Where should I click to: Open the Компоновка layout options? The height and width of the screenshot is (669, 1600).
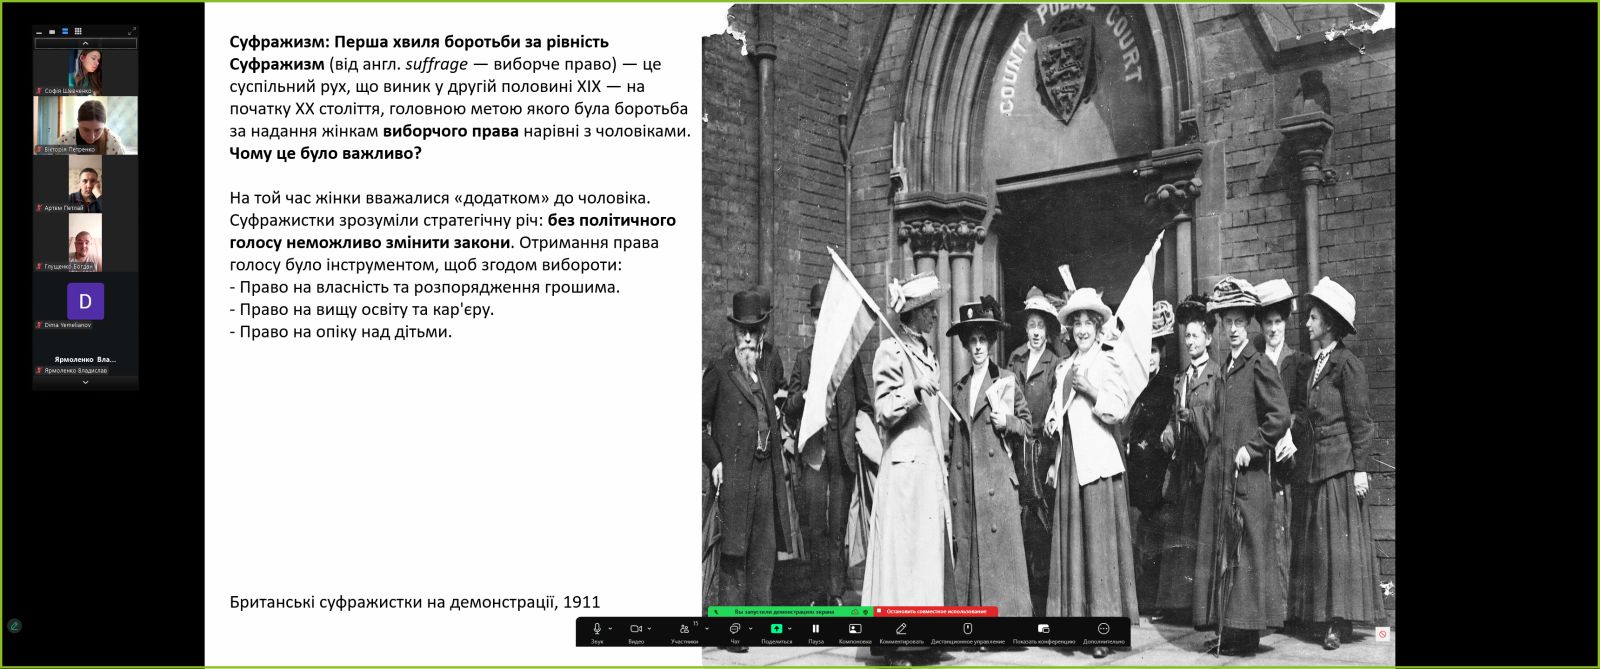pos(855,630)
